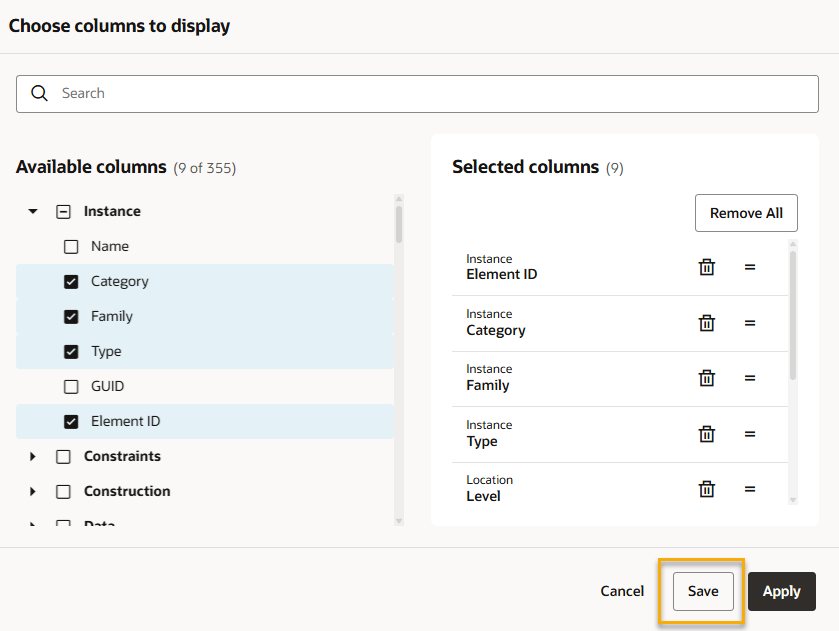The image size is (839, 631).
Task: Expand the Construction group
Action: [33, 492]
